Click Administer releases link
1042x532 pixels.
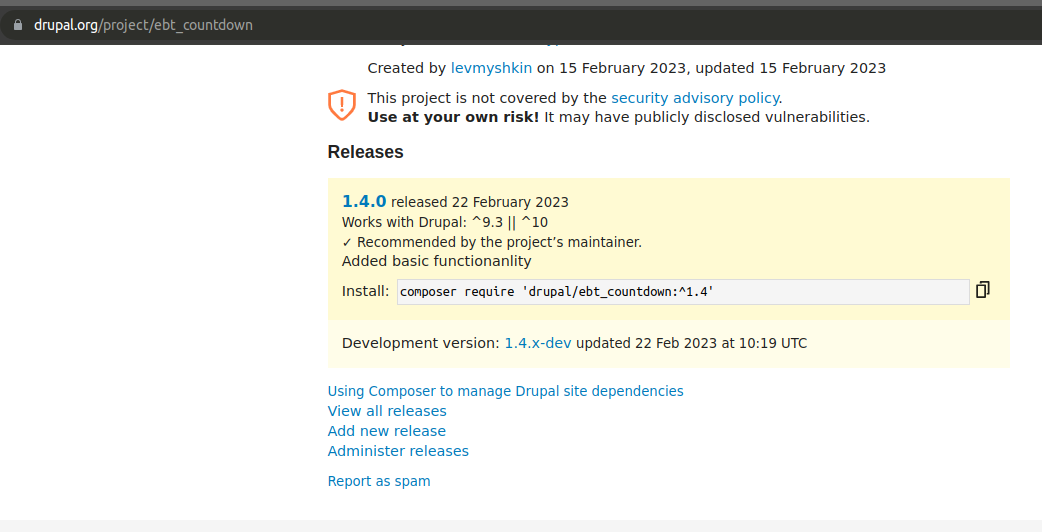398,450
